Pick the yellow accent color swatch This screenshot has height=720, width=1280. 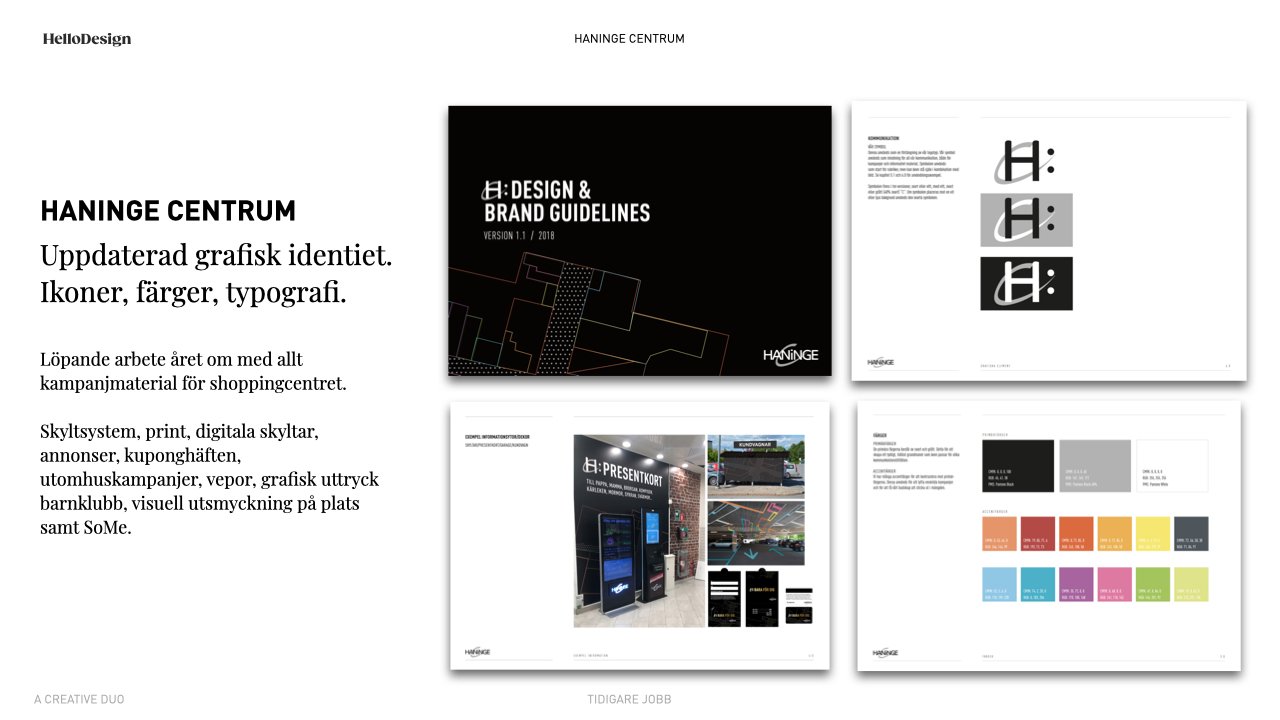click(x=1153, y=534)
